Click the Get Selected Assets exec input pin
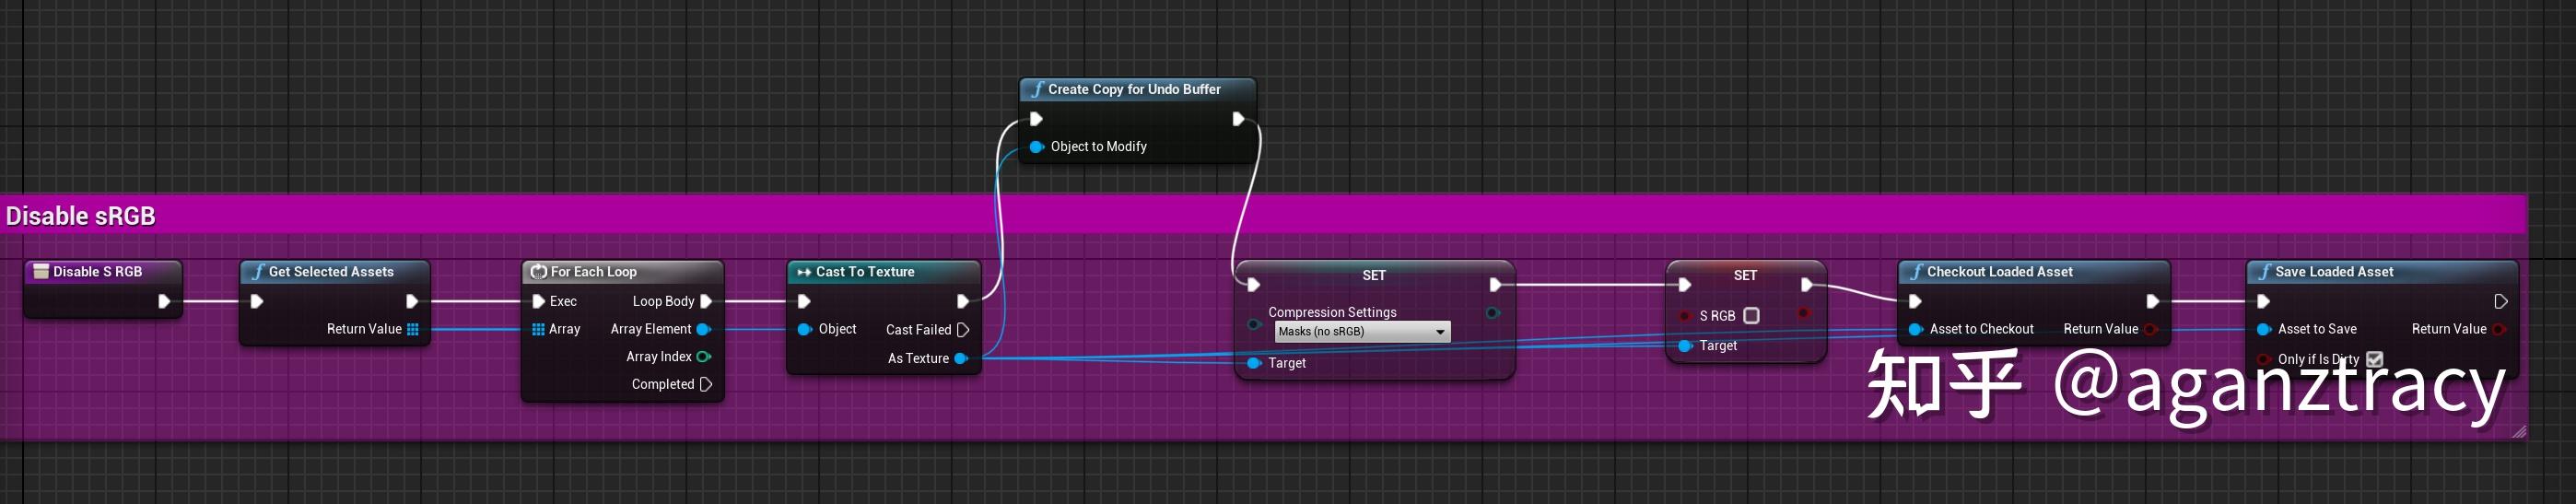The height and width of the screenshot is (504, 2576). click(x=256, y=301)
